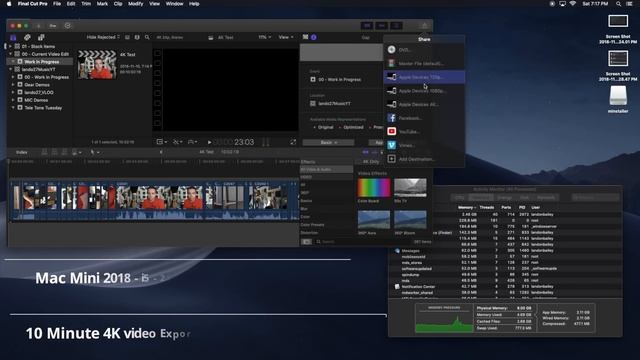This screenshot has height=360, width=640.
Task: Click the keyword editor key icon
Action: coord(53,26)
